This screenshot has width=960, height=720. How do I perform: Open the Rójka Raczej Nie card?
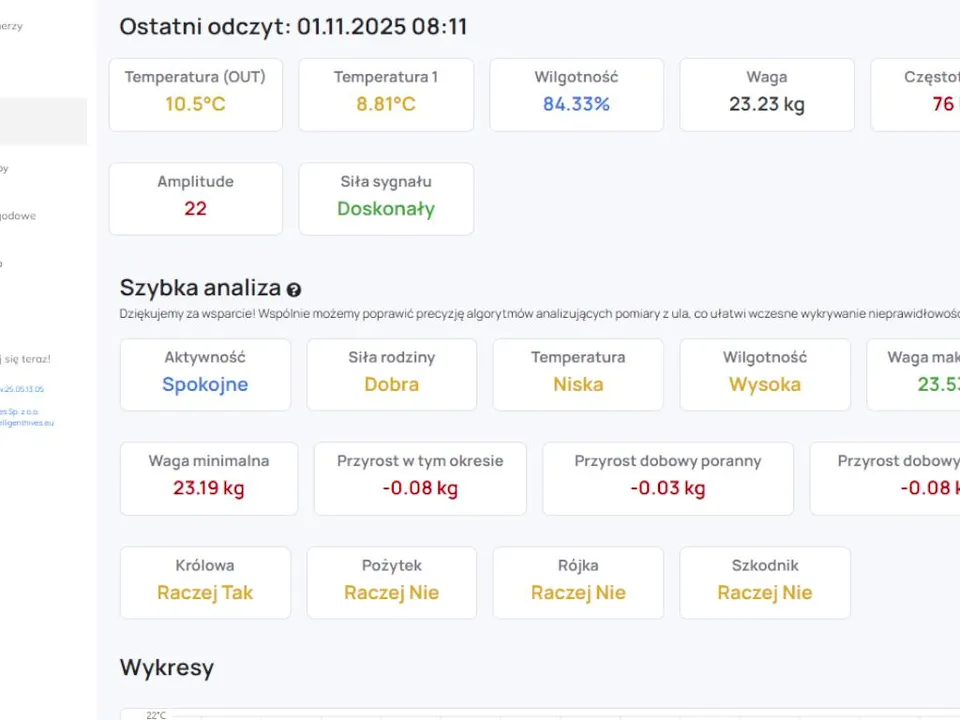click(x=578, y=582)
